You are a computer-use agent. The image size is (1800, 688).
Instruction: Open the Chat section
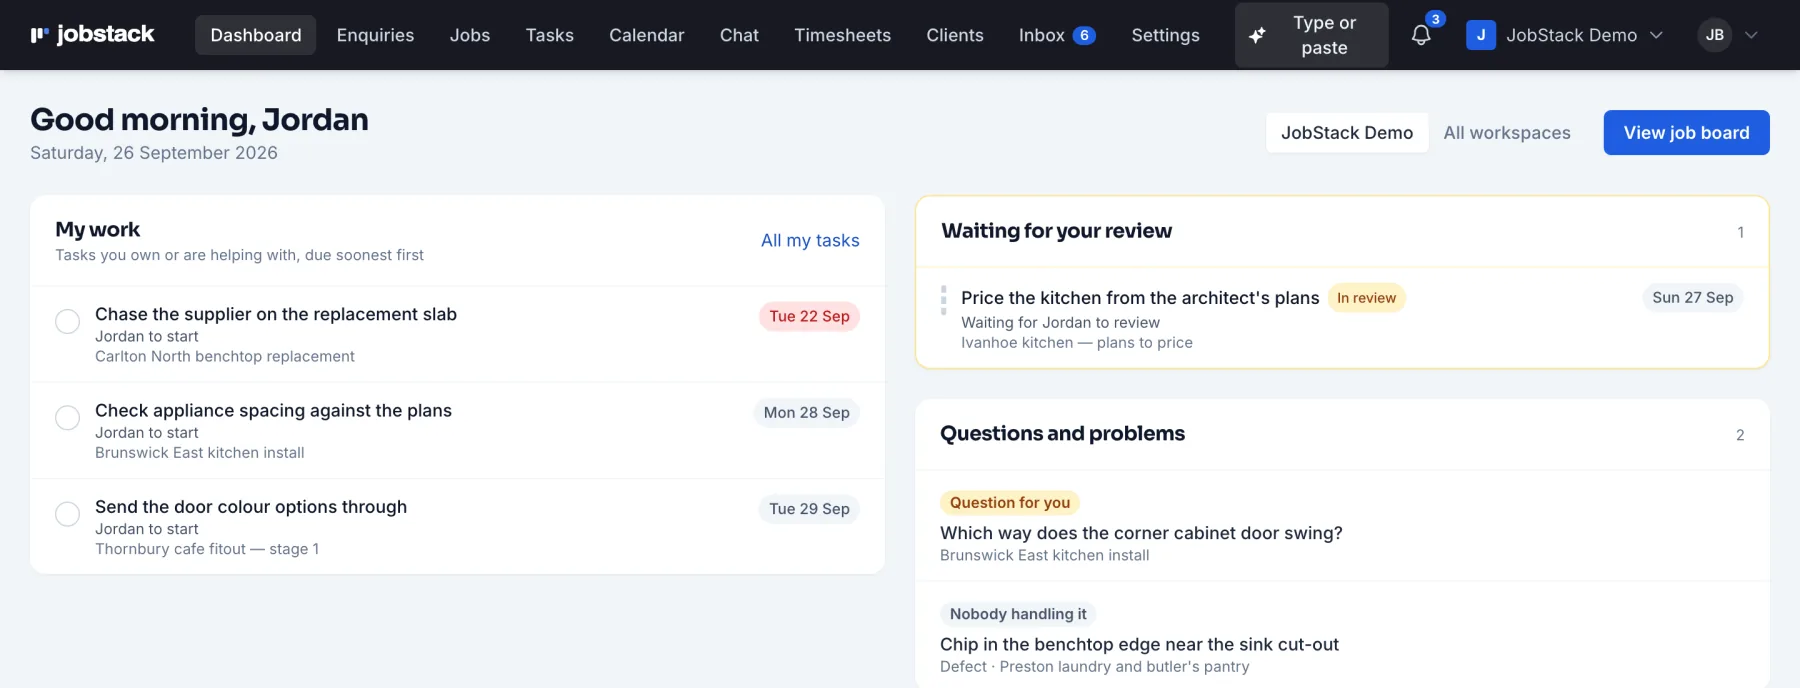739,35
